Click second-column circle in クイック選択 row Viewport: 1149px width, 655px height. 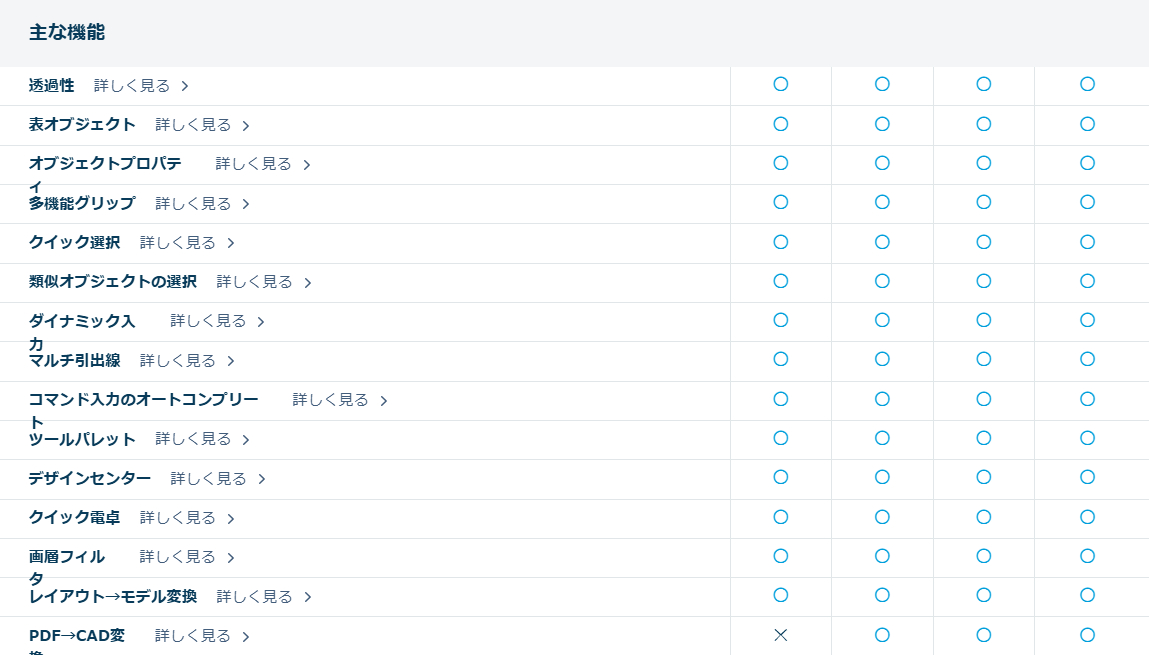[x=882, y=242]
